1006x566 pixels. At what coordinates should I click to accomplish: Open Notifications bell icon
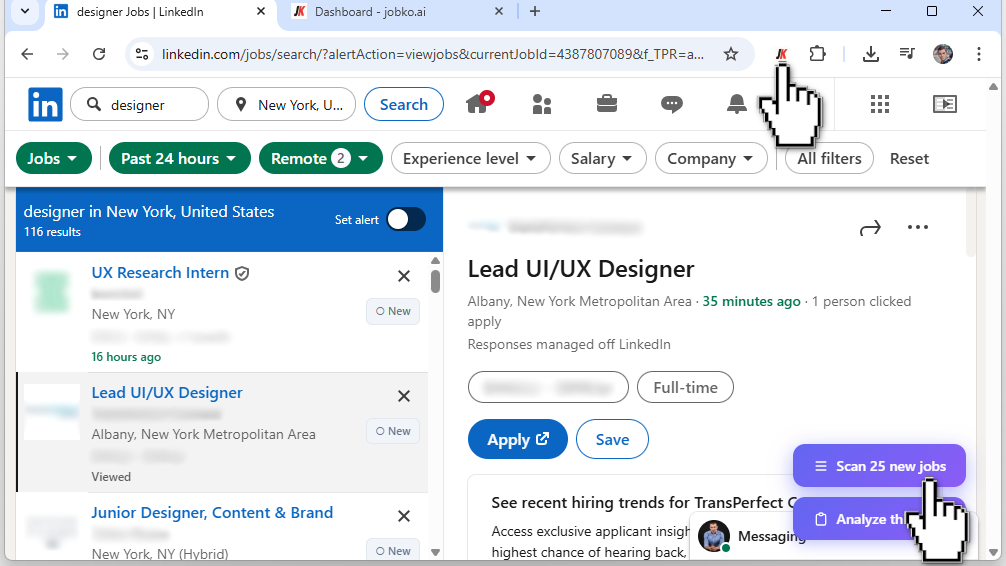737,104
